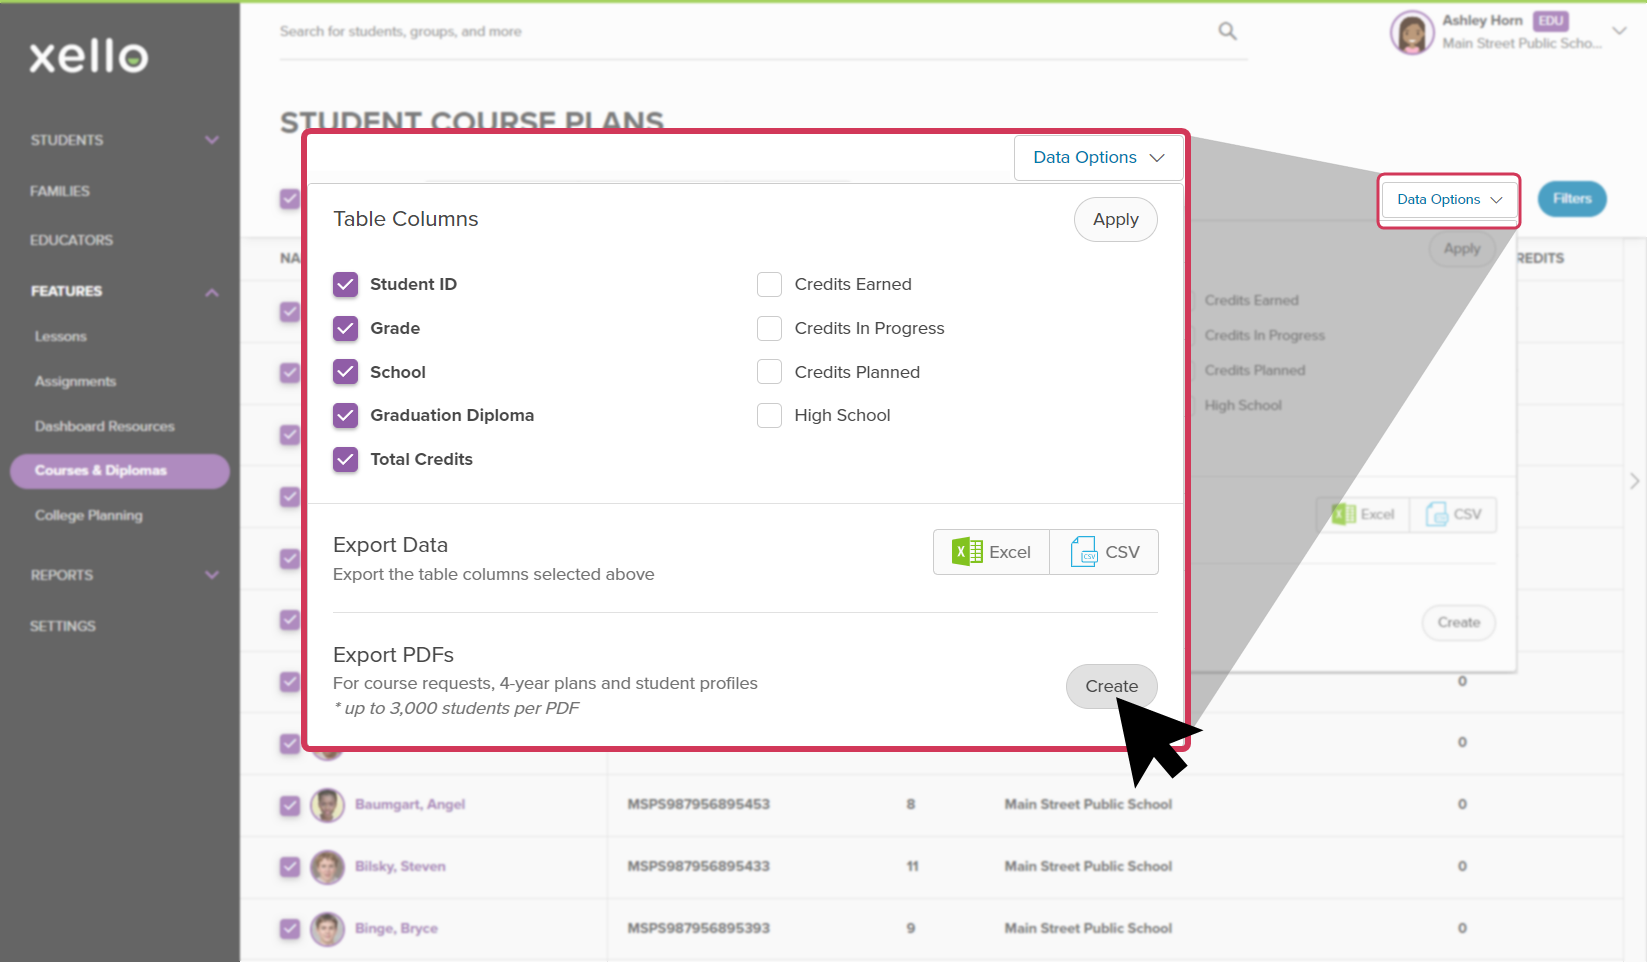Open Ashley Horn's profile avatar
Screen dimensions: 1647x962
tap(1412, 33)
